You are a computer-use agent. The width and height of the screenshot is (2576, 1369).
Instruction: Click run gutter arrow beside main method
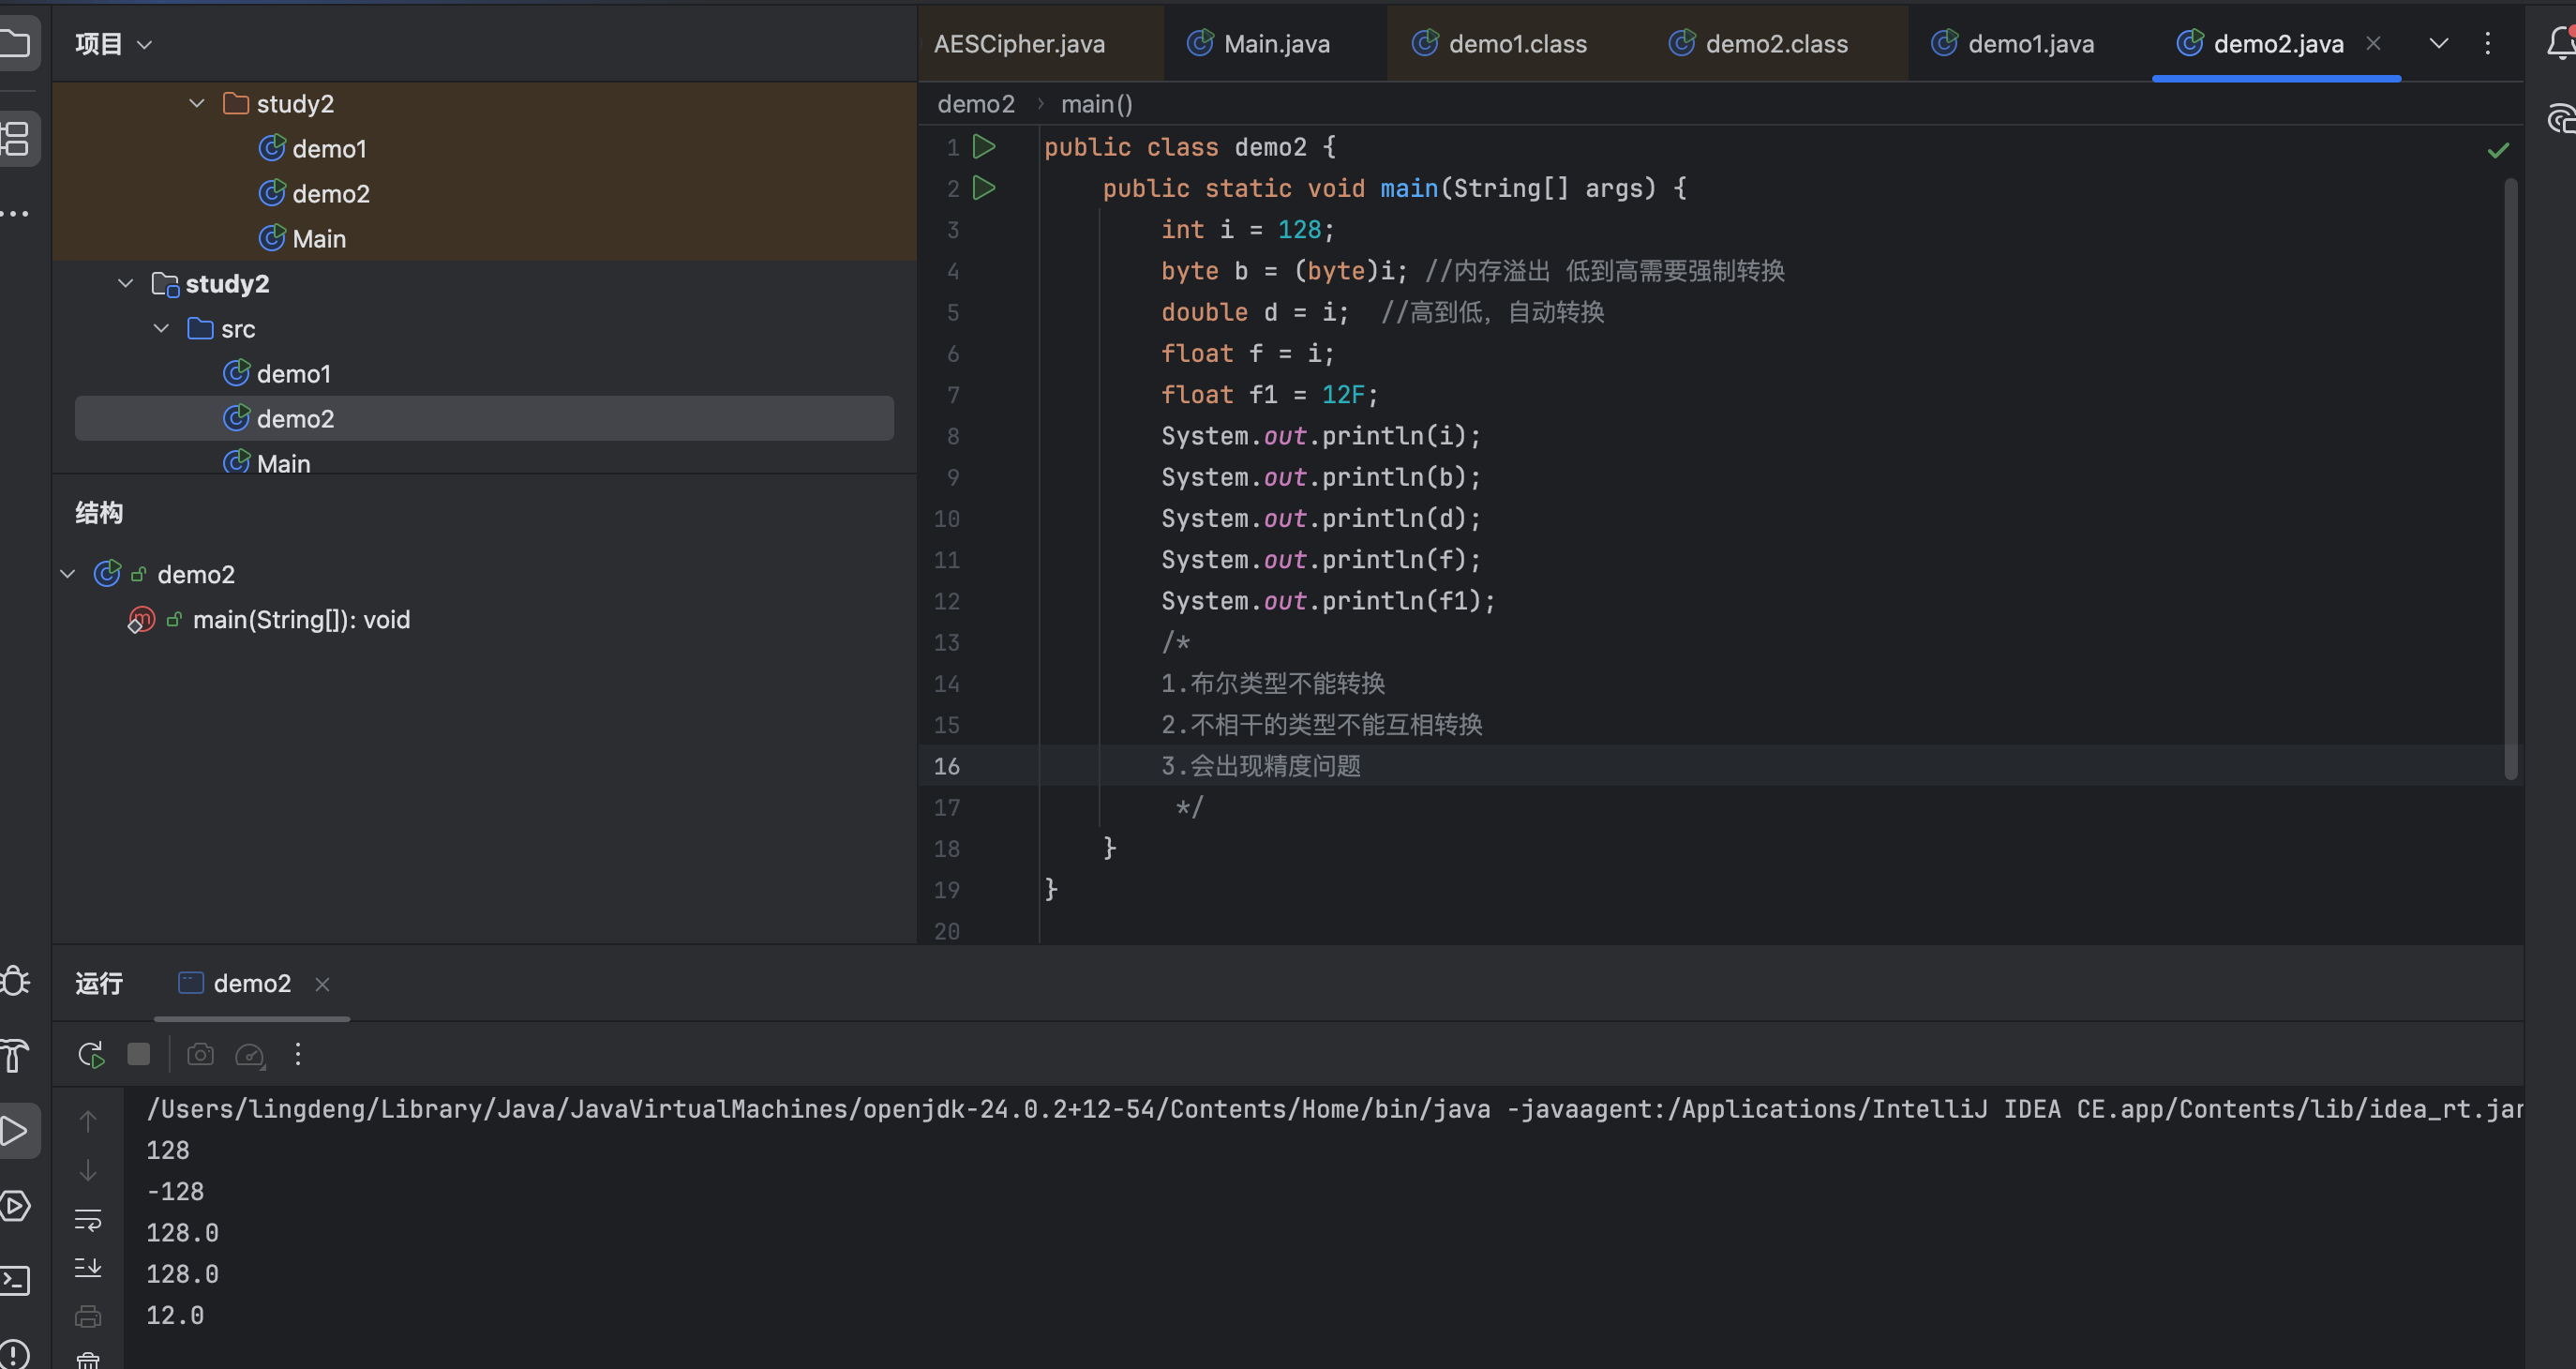(984, 188)
